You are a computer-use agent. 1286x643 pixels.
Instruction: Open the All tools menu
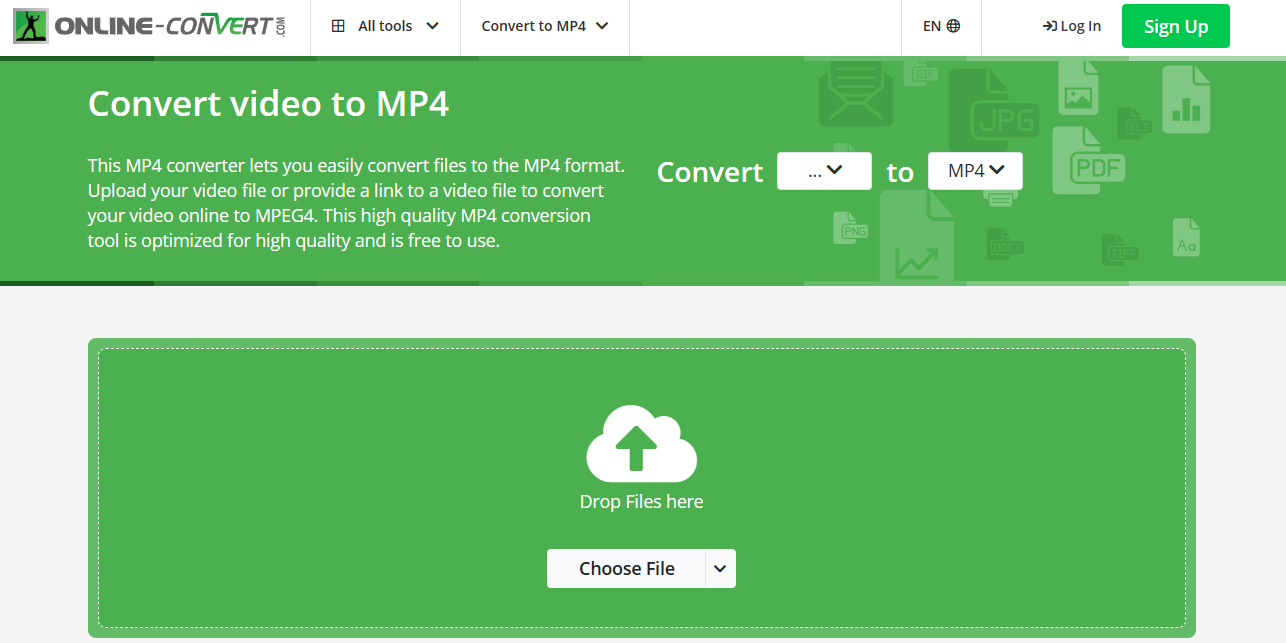[x=385, y=27]
